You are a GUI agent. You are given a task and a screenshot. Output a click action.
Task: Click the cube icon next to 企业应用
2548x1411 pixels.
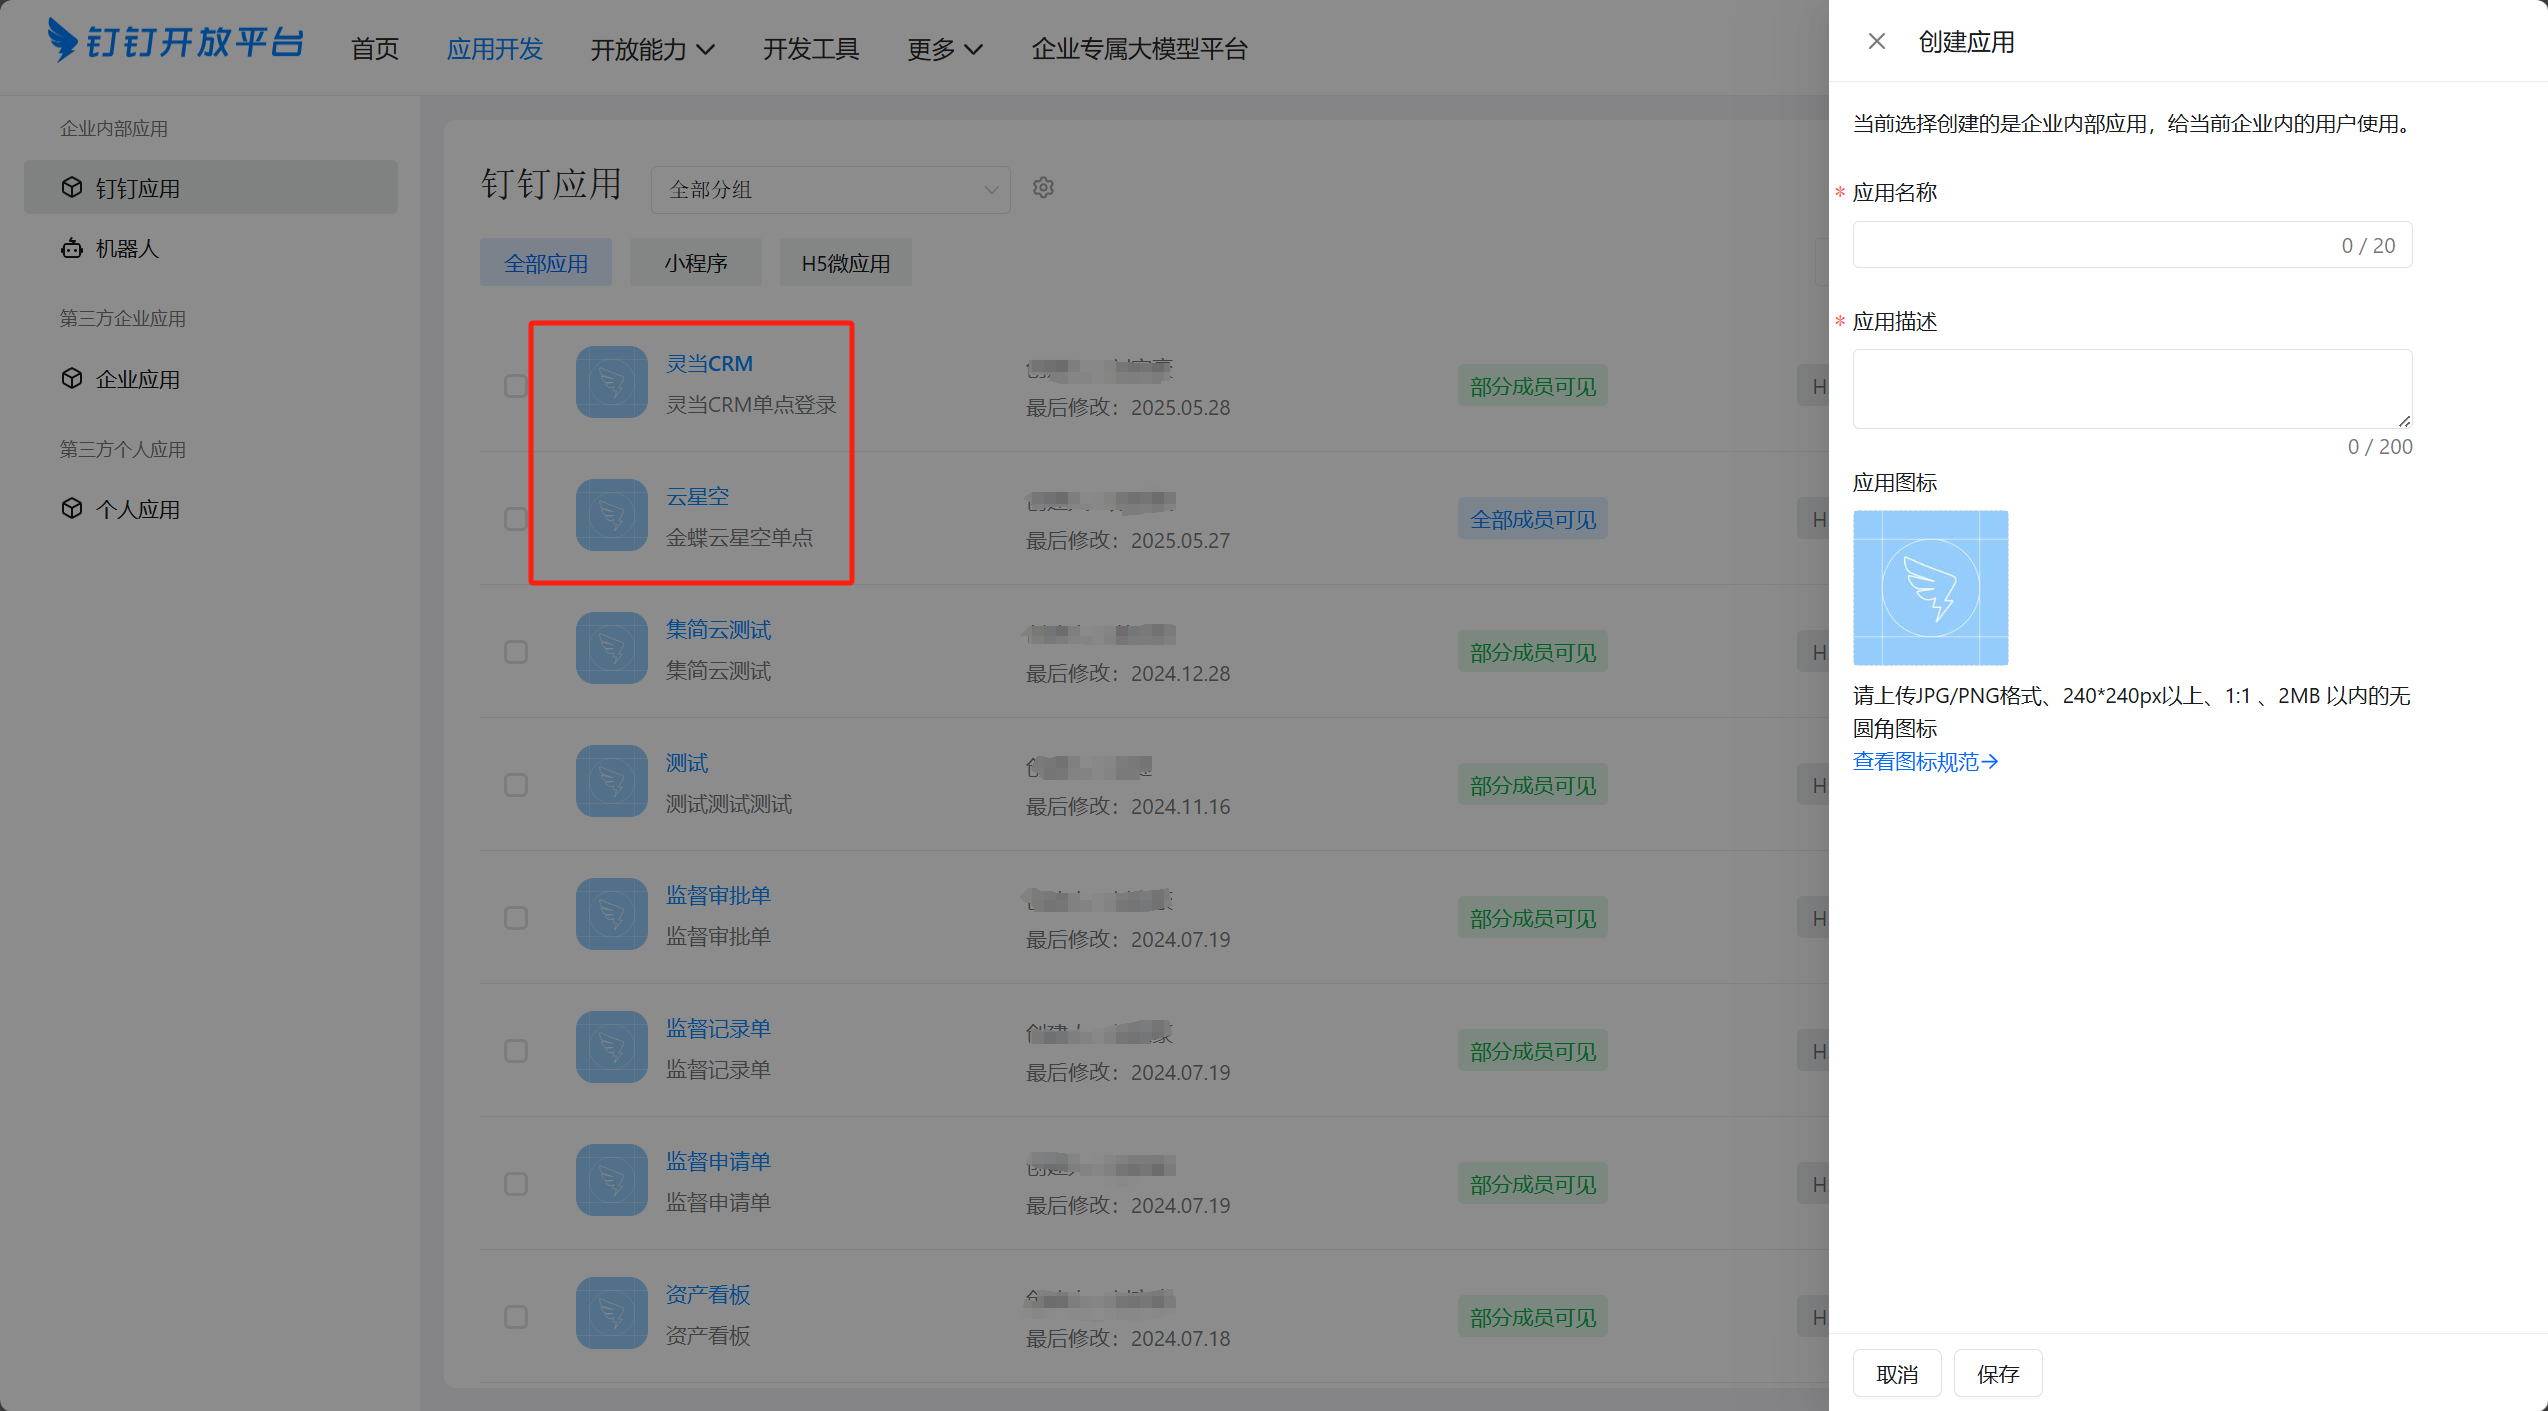pyautogui.click(x=72, y=379)
